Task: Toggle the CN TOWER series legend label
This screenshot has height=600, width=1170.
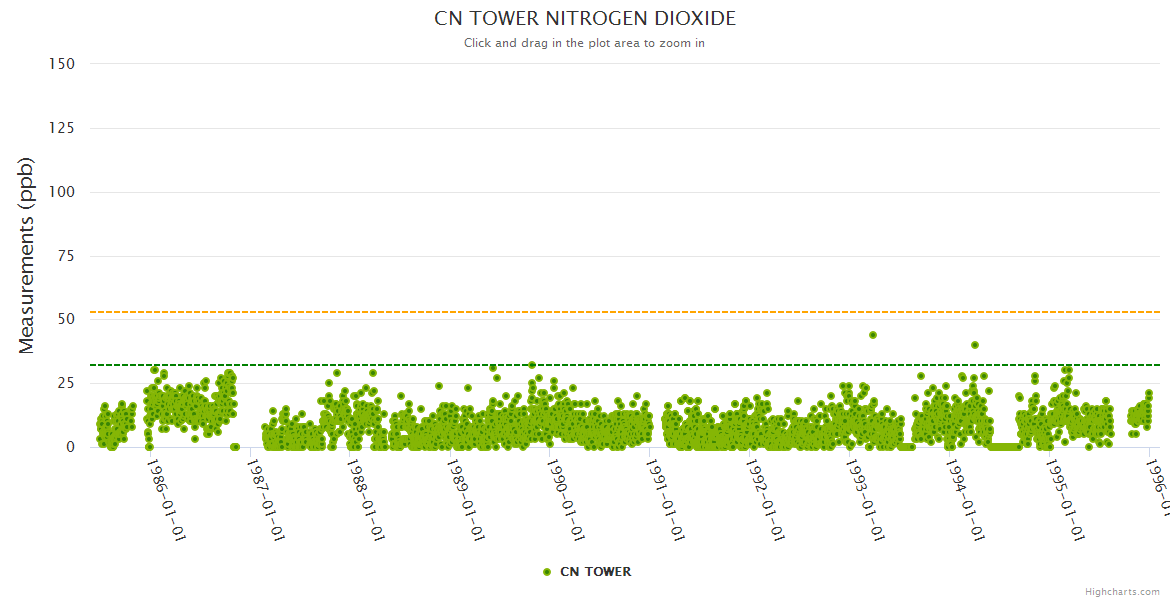Action: click(595, 572)
